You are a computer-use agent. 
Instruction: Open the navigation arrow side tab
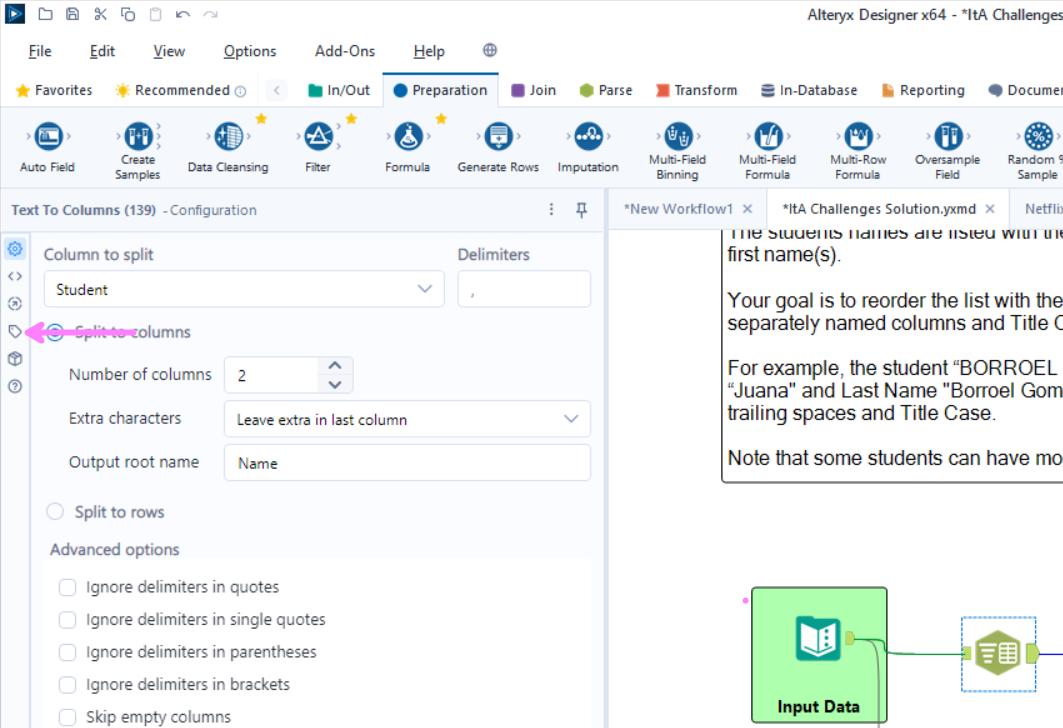click(x=15, y=304)
